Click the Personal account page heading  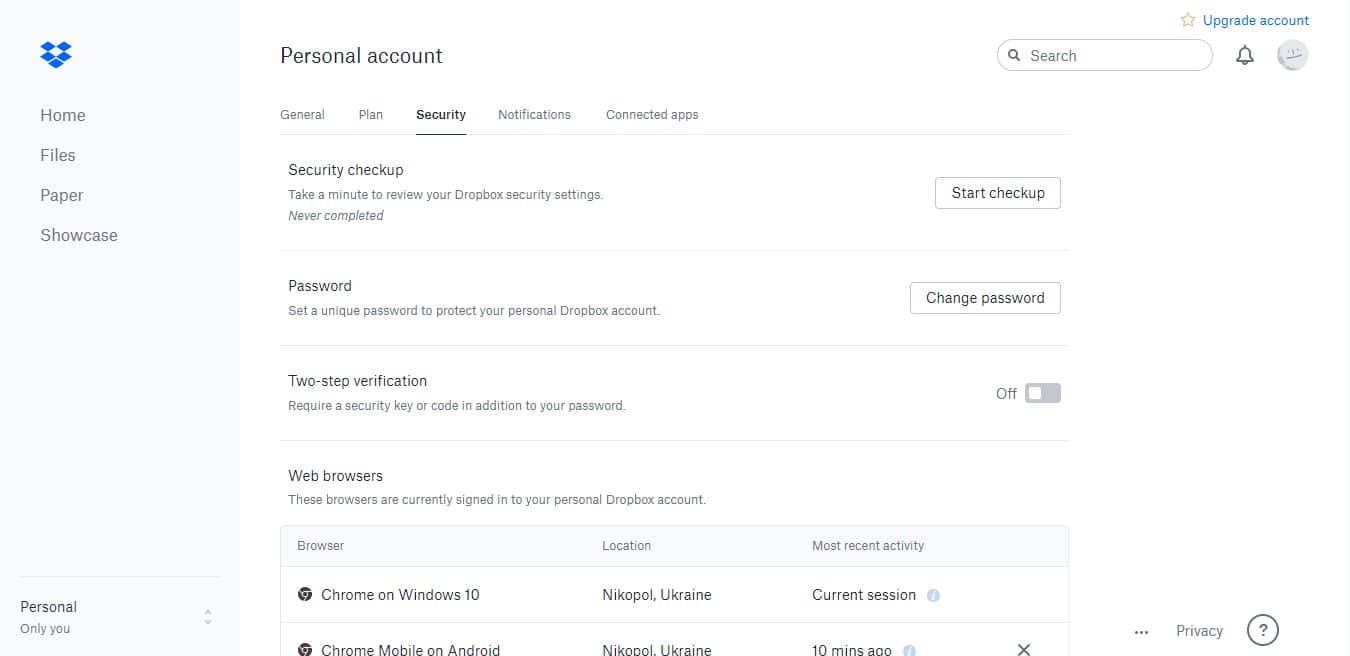[361, 56]
